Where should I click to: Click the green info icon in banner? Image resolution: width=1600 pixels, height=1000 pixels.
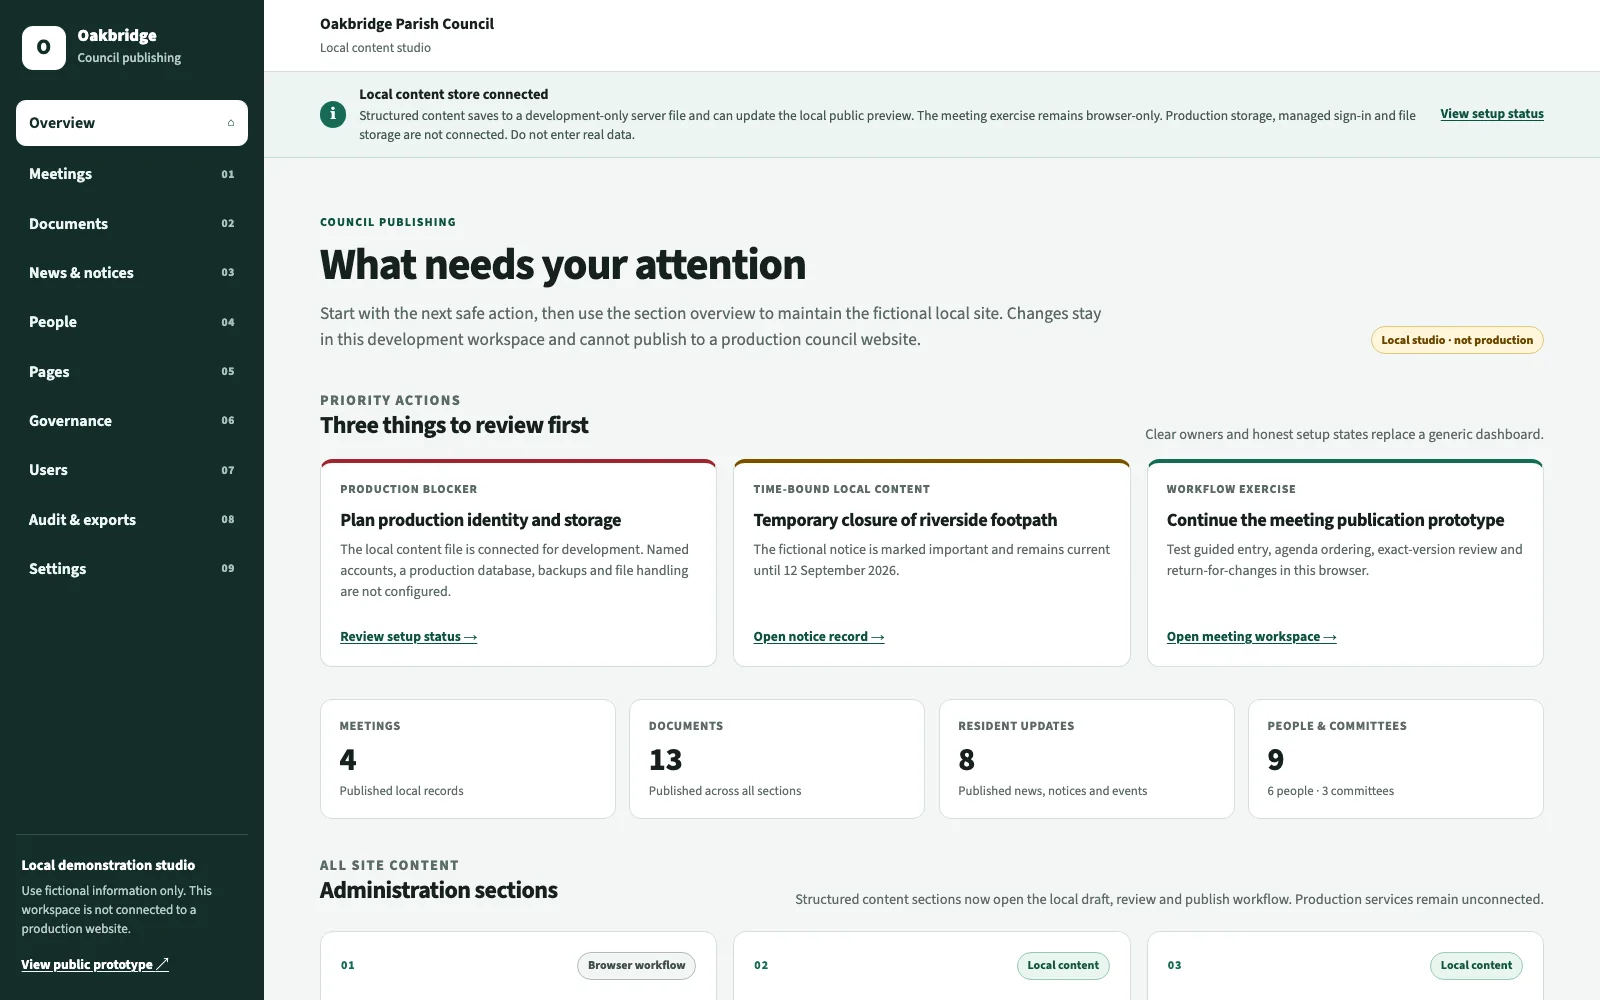coord(333,114)
